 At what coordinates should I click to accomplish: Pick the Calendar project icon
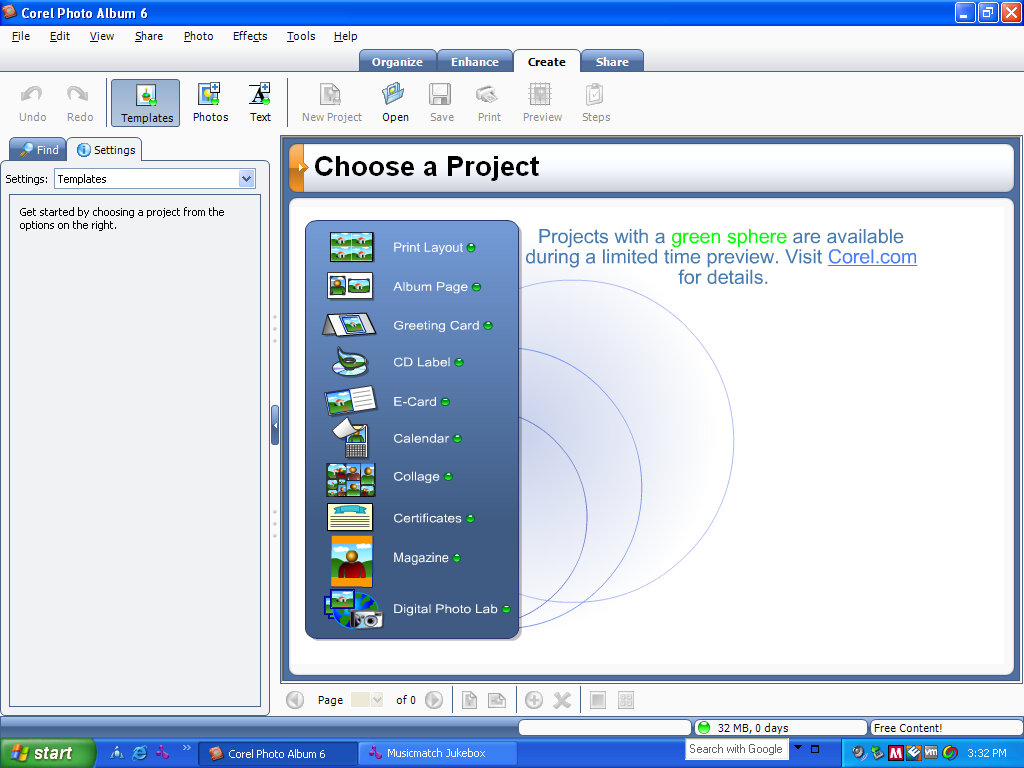tap(351, 438)
